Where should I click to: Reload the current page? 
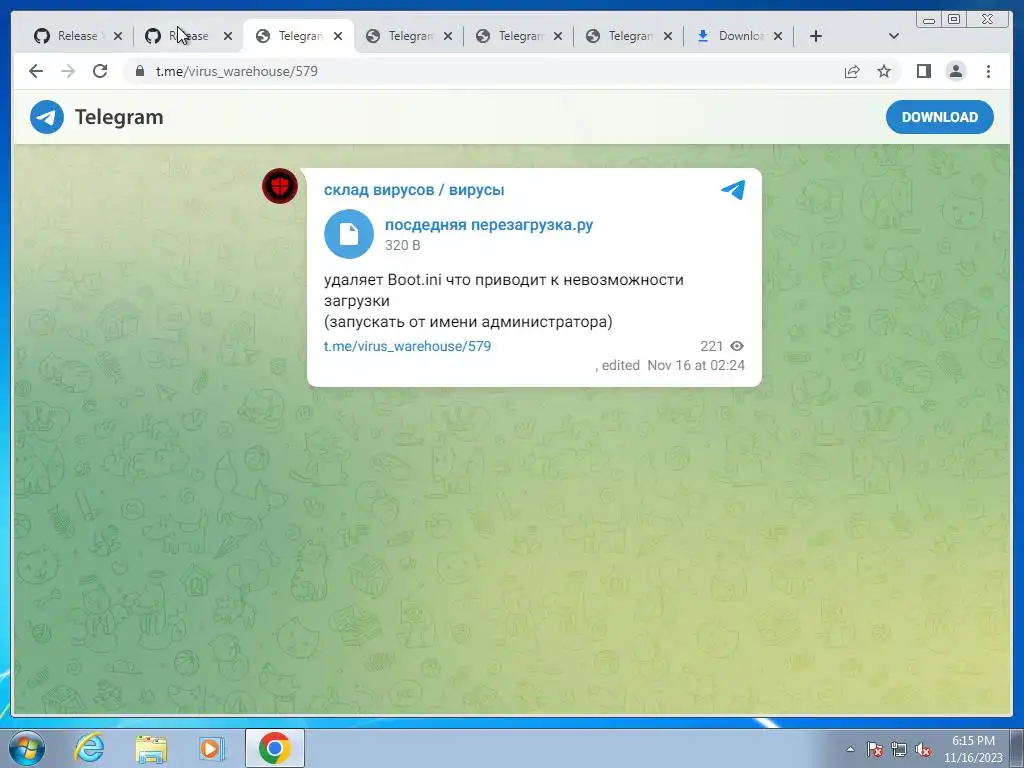[x=100, y=71]
